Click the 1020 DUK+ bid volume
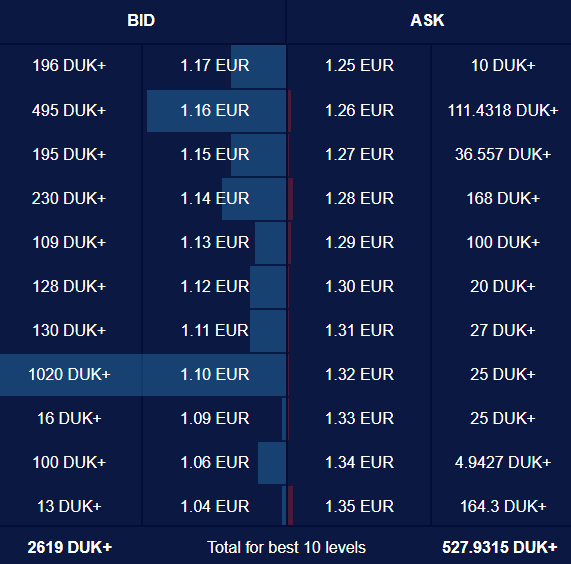The width and height of the screenshot is (571, 564). [x=69, y=374]
